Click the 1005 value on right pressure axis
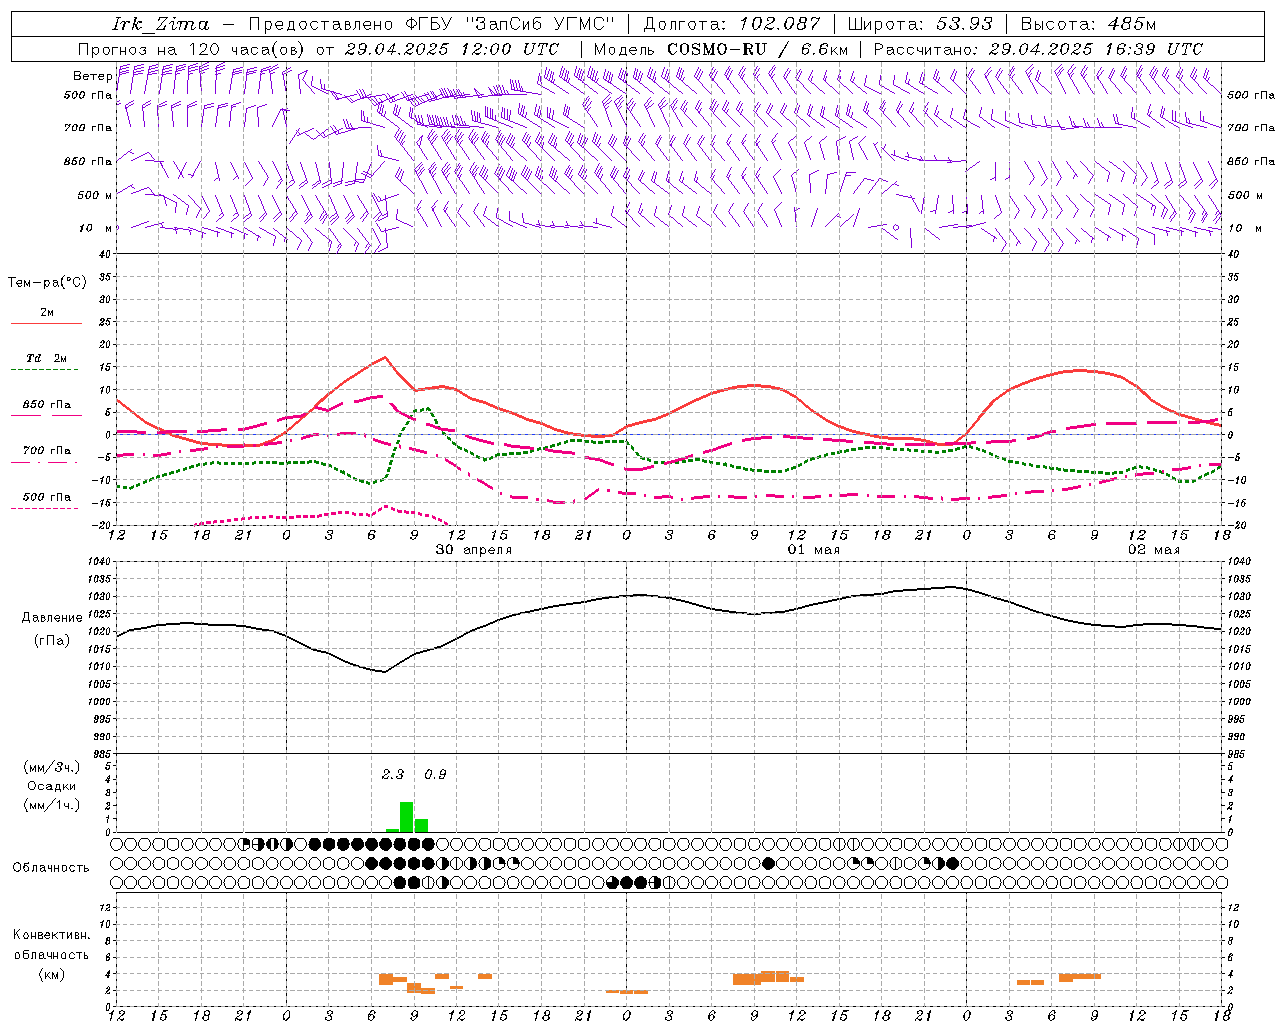Image resolution: width=1280 pixels, height=1024 pixels. 1238,685
